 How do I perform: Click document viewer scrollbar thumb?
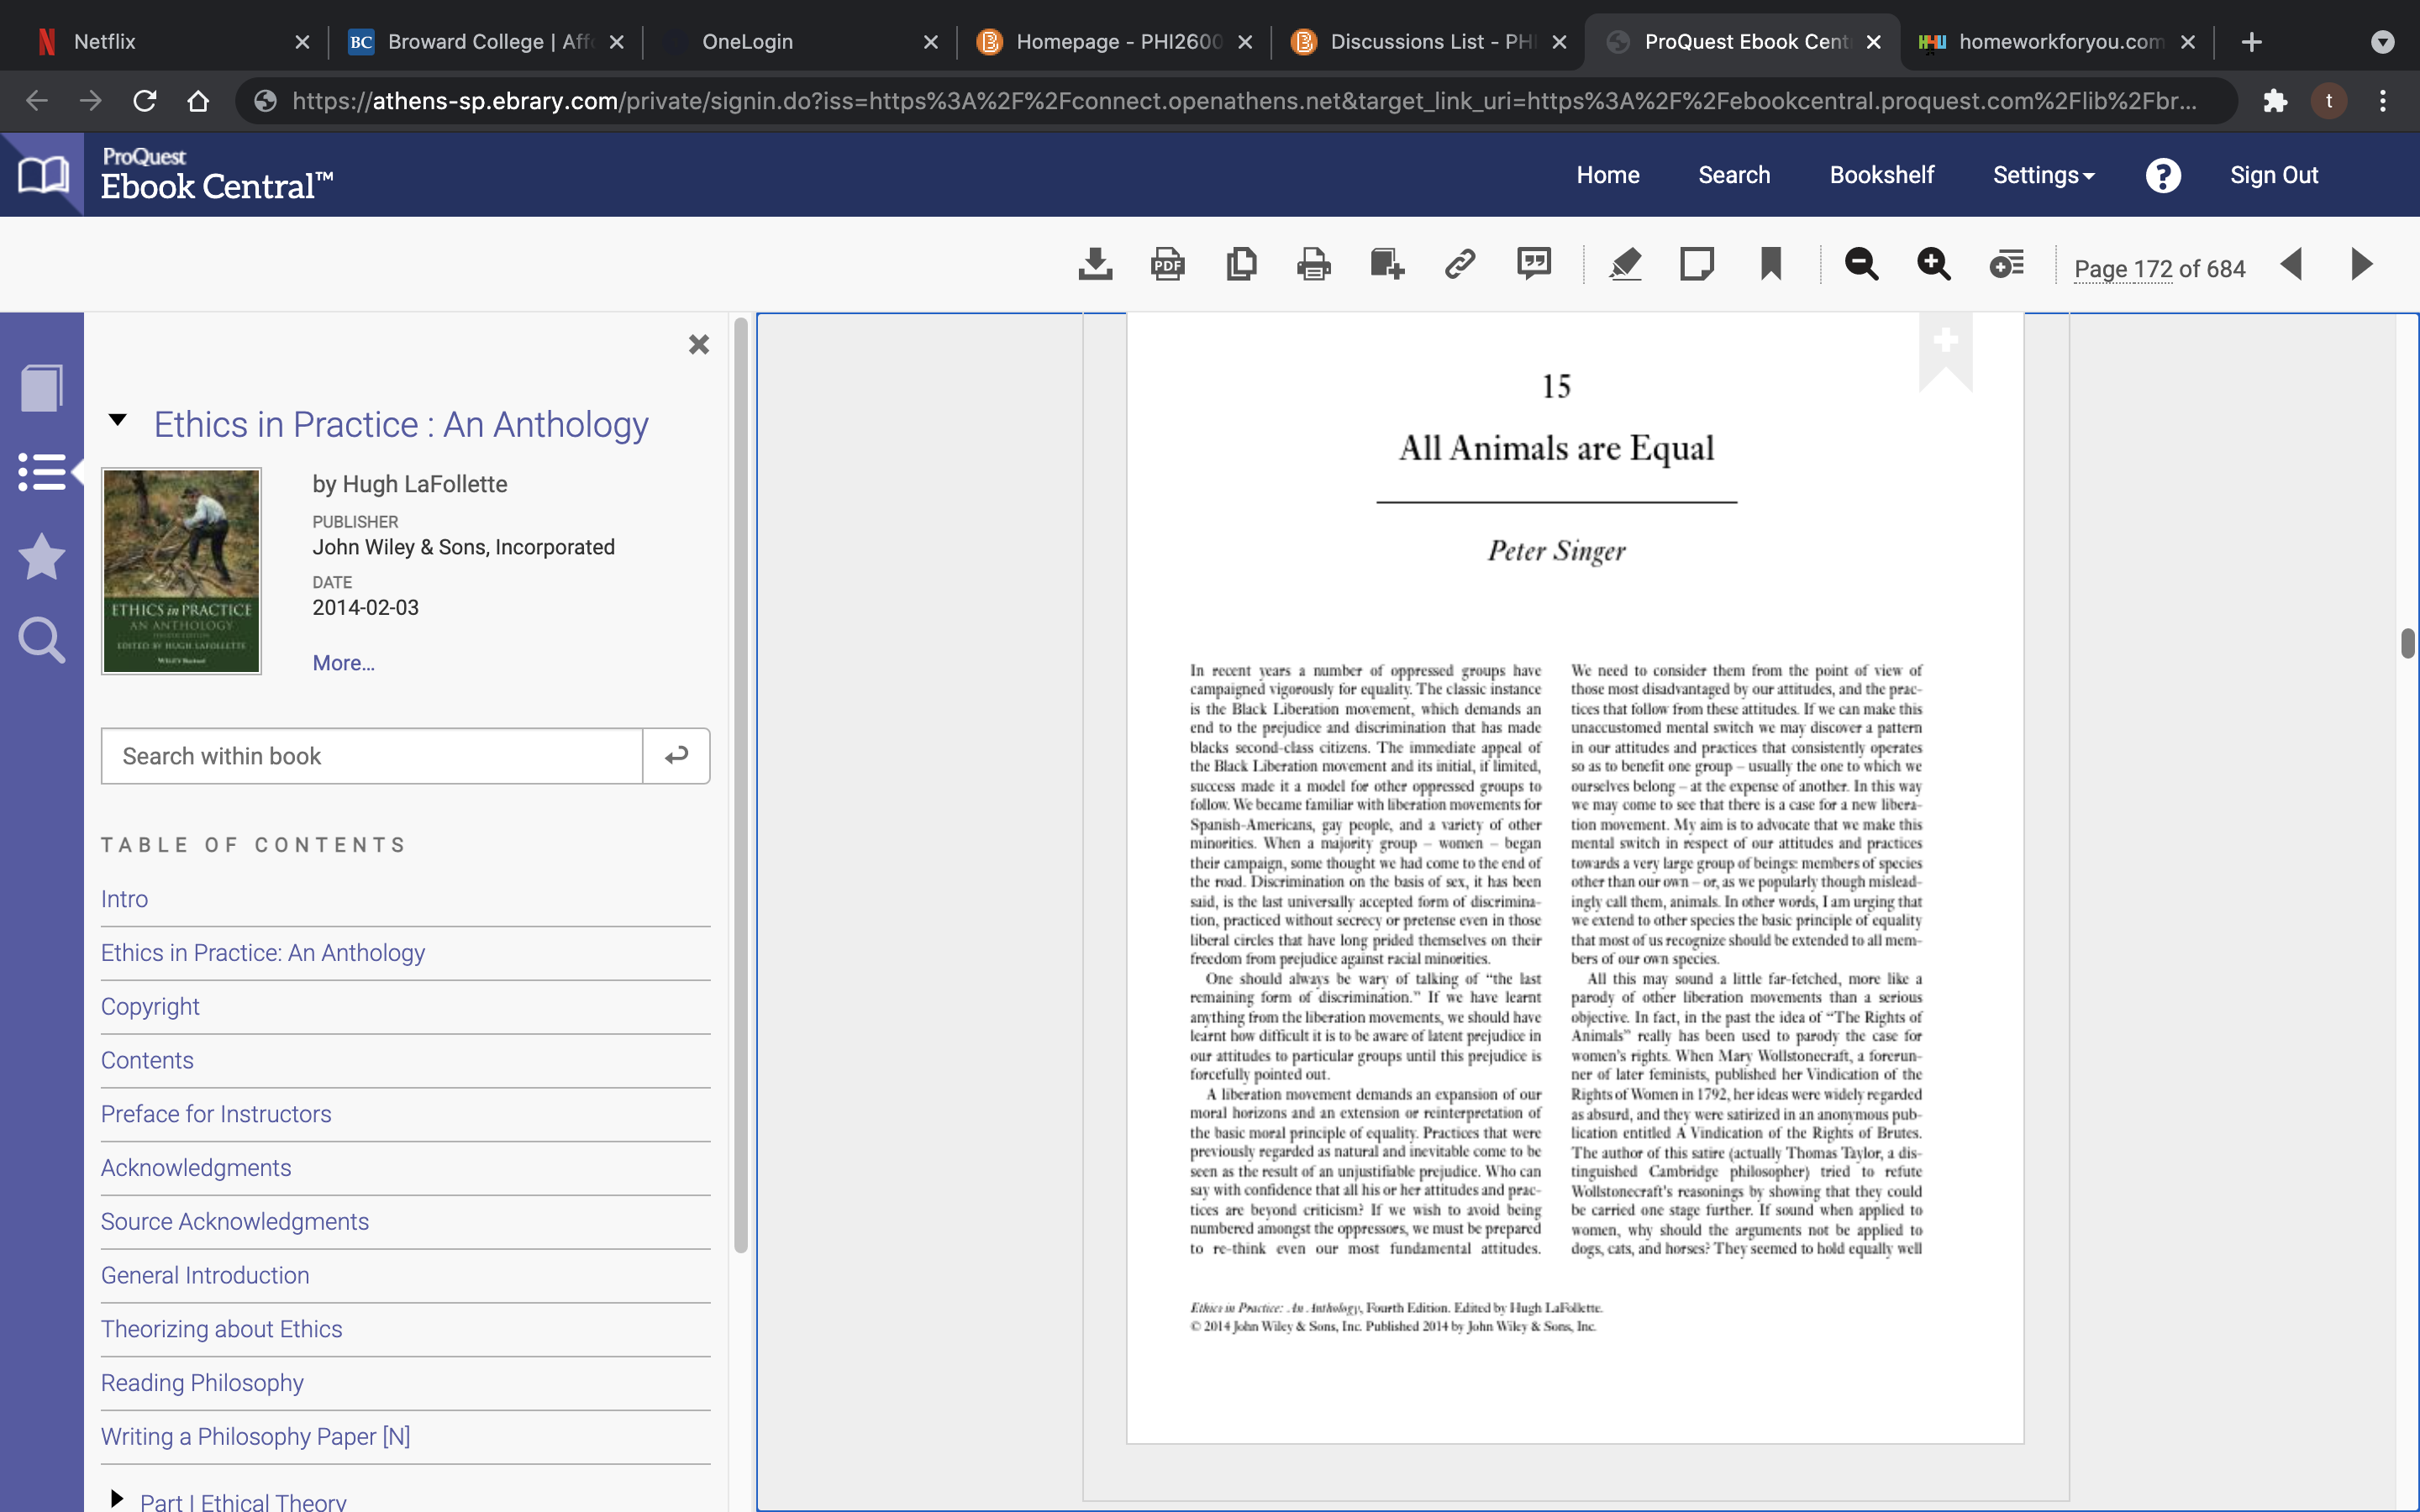coord(2408,643)
